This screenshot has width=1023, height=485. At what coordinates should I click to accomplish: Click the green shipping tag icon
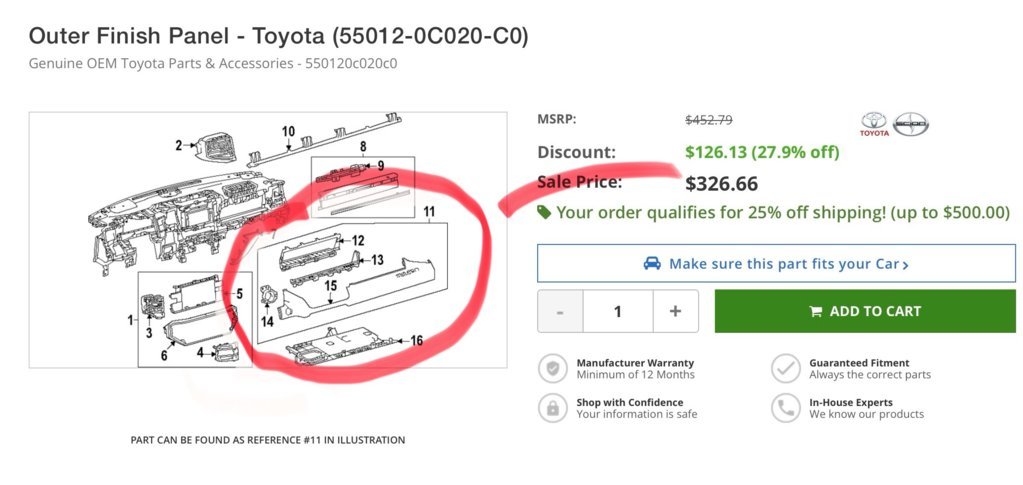(x=543, y=212)
